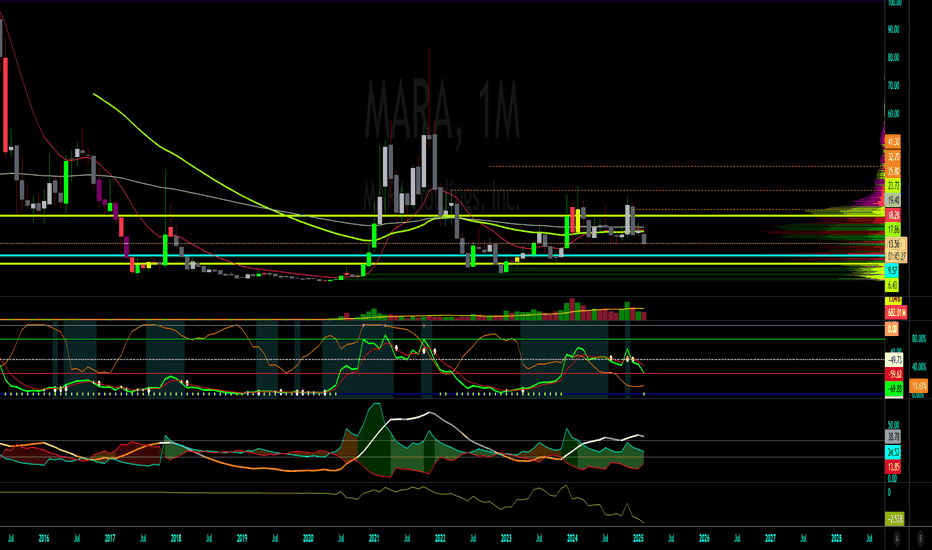The width and height of the screenshot is (932, 550).
Task: Click the 11.61% orange percentage label
Action: [x=919, y=386]
